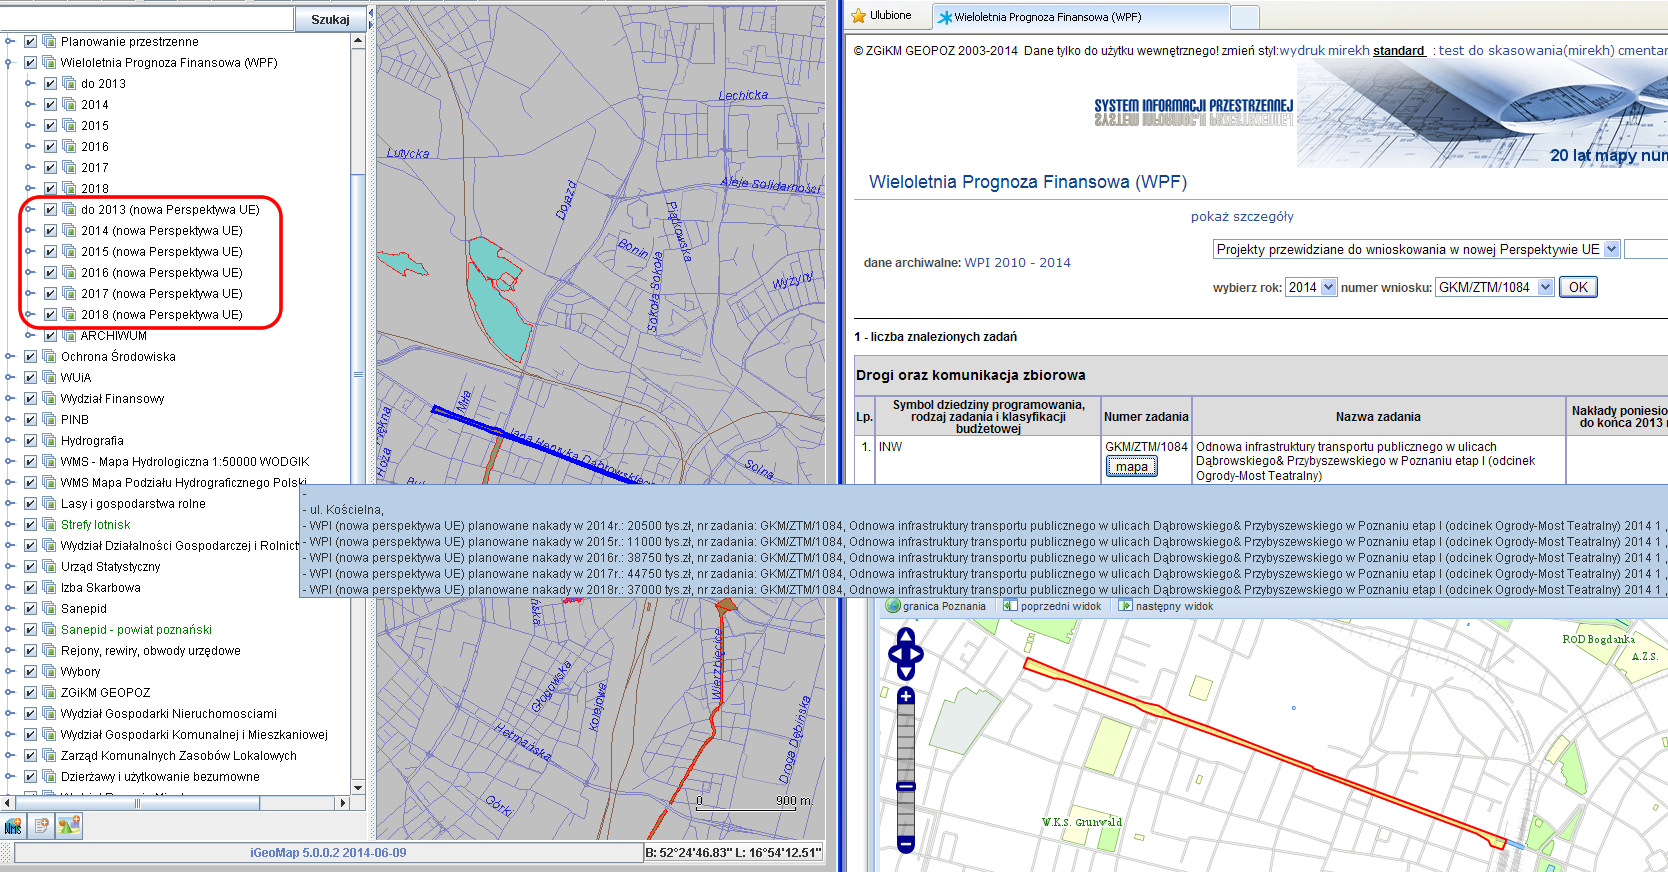This screenshot has width=1668, height=872.
Task: Zoom out with the bottom minus button
Action: click(x=906, y=844)
